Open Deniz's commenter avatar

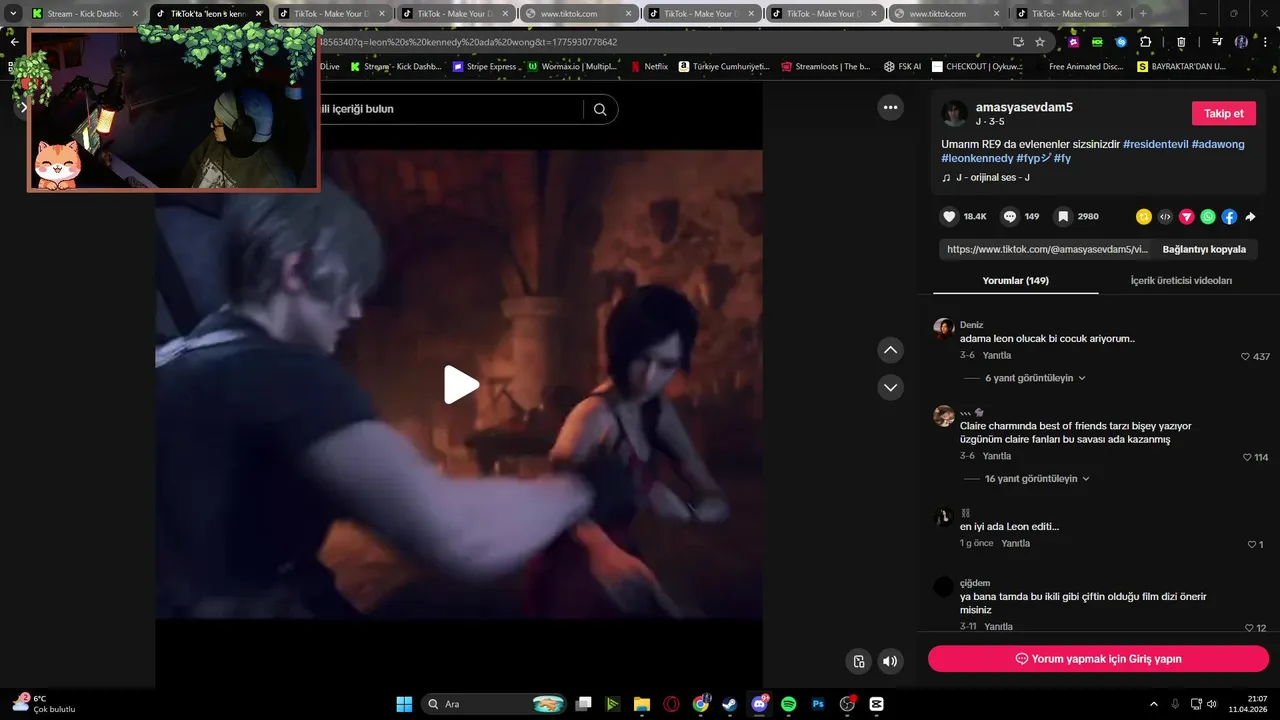pyautogui.click(x=943, y=329)
